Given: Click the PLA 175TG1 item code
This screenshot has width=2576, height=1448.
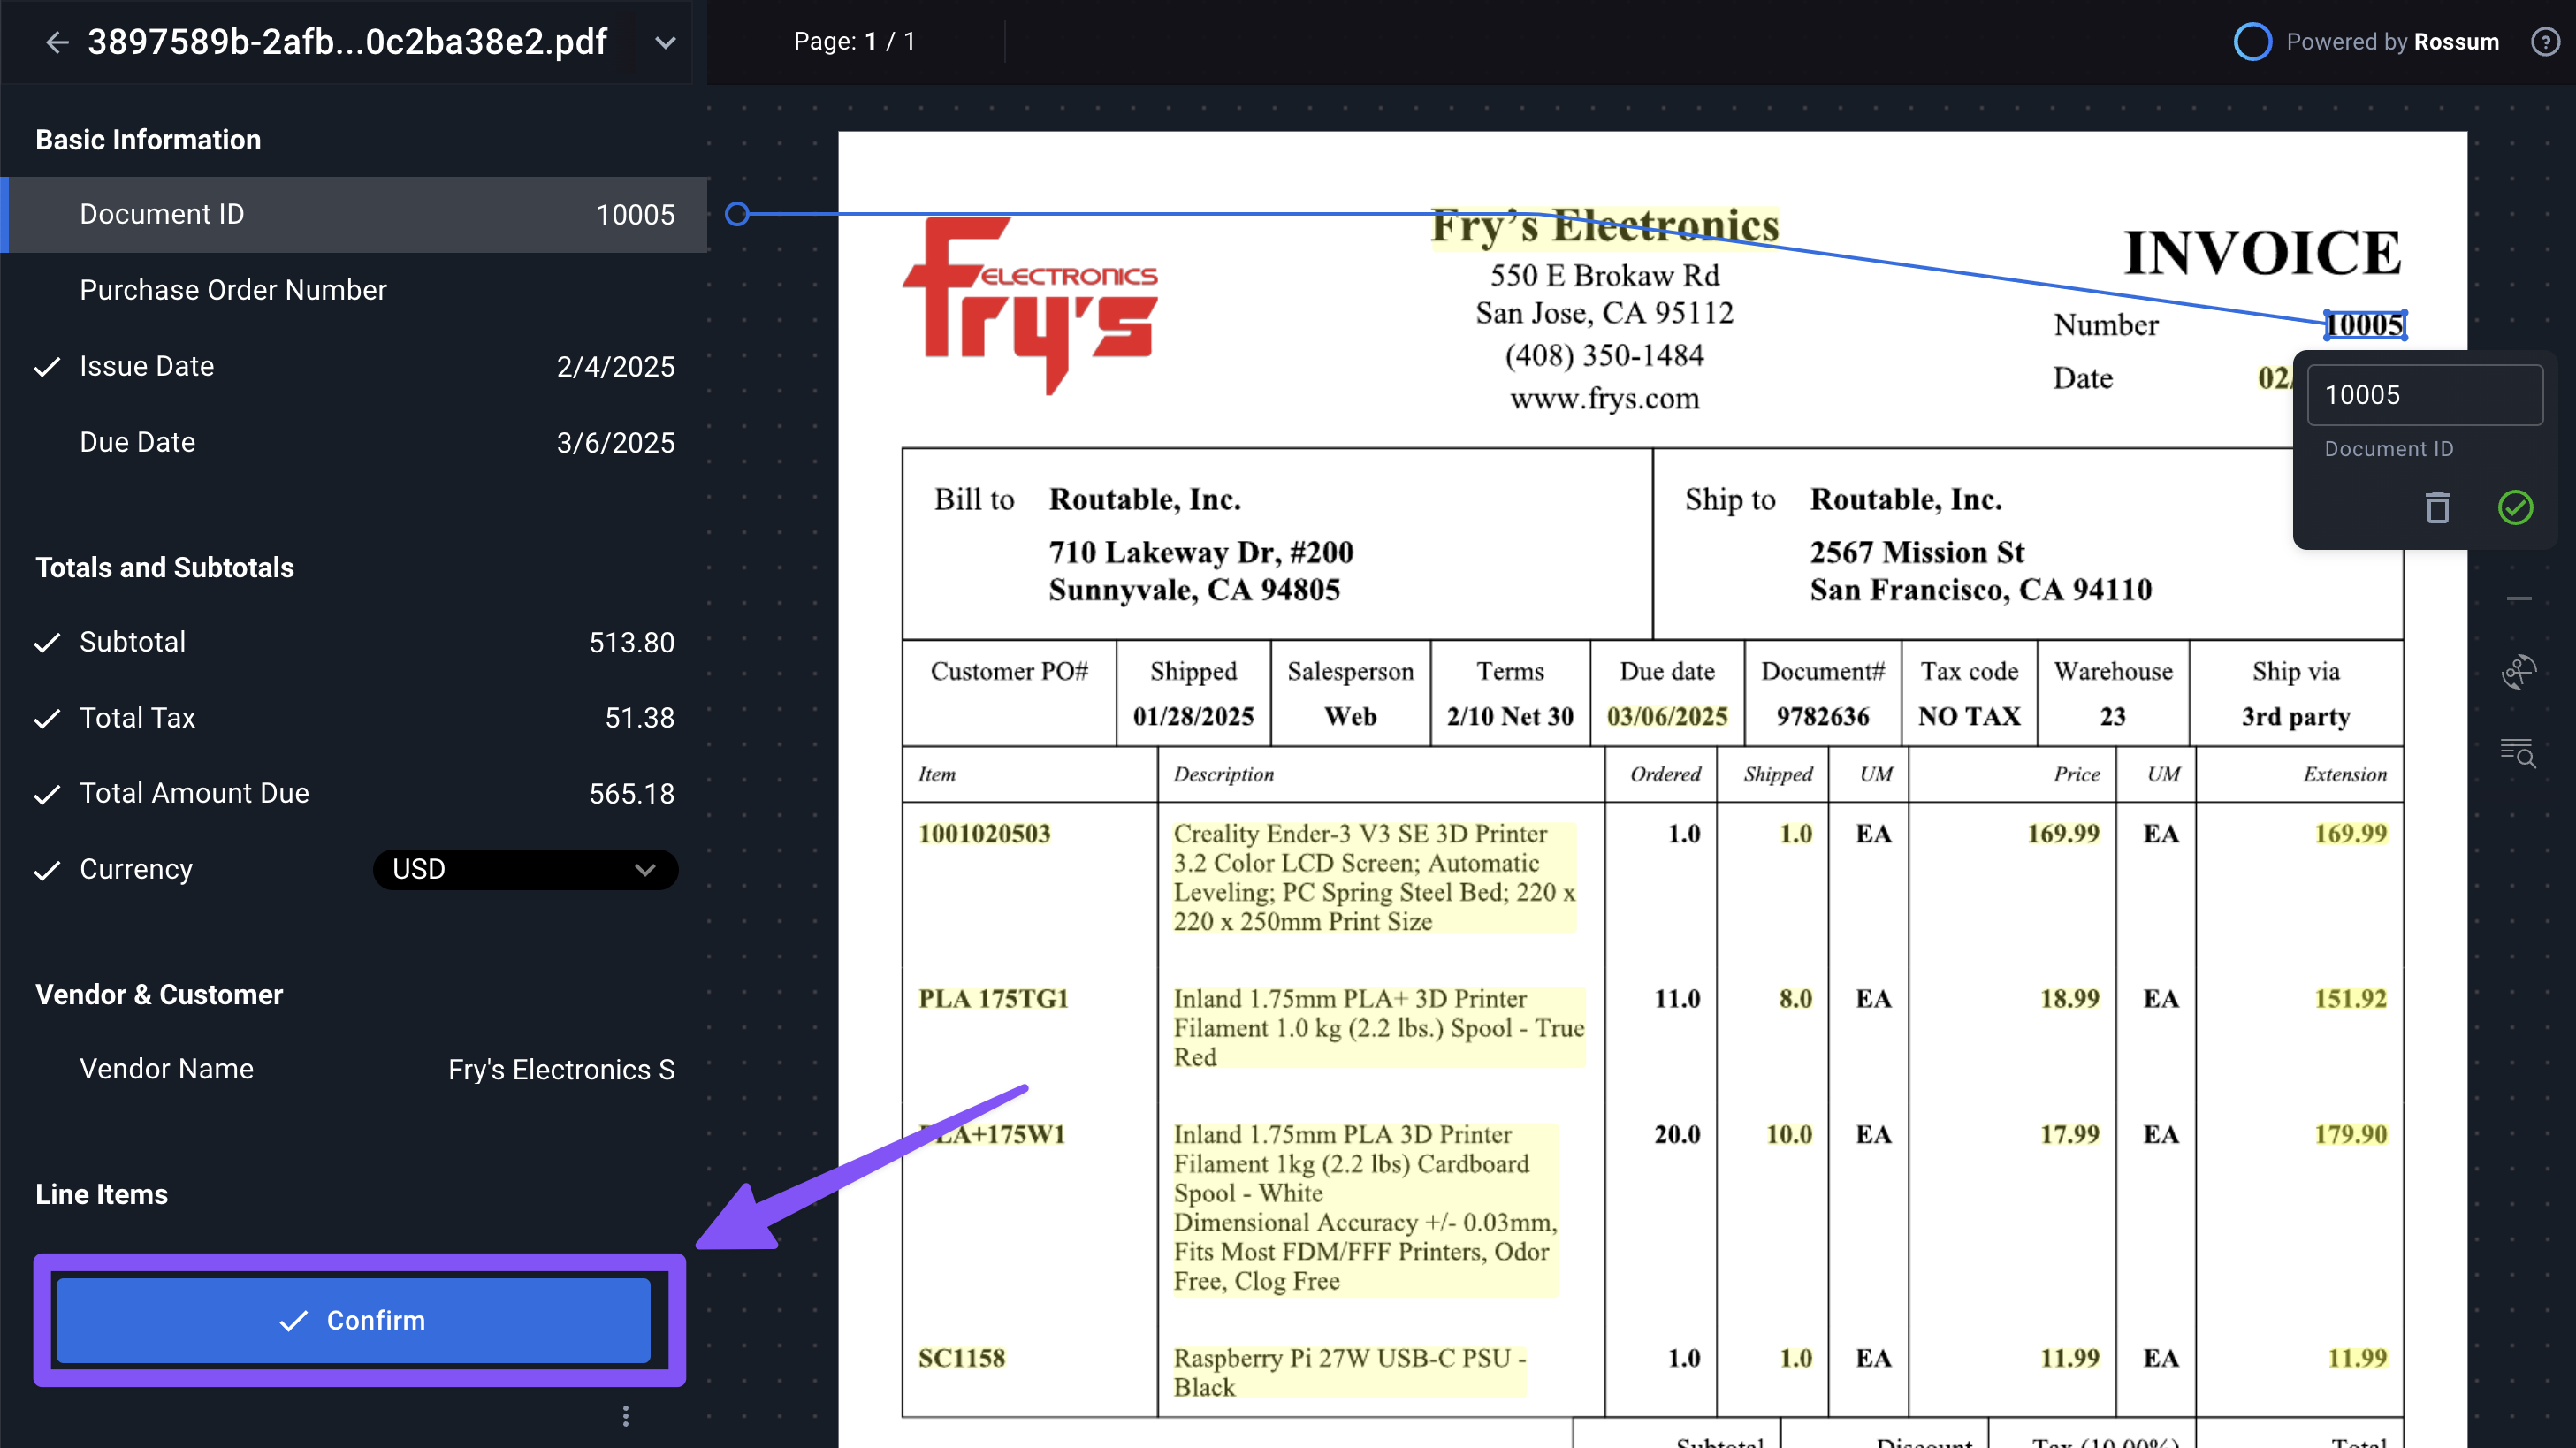Looking at the screenshot, I should [994, 999].
